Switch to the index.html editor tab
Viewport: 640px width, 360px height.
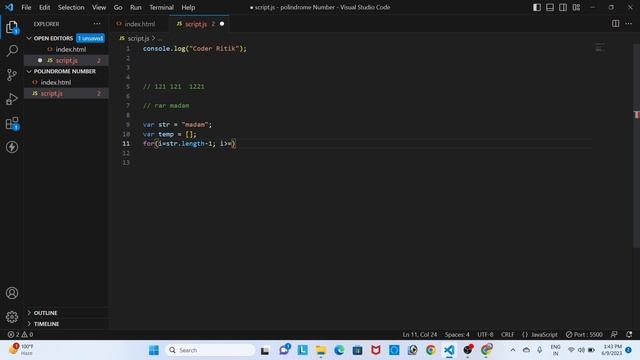point(140,24)
